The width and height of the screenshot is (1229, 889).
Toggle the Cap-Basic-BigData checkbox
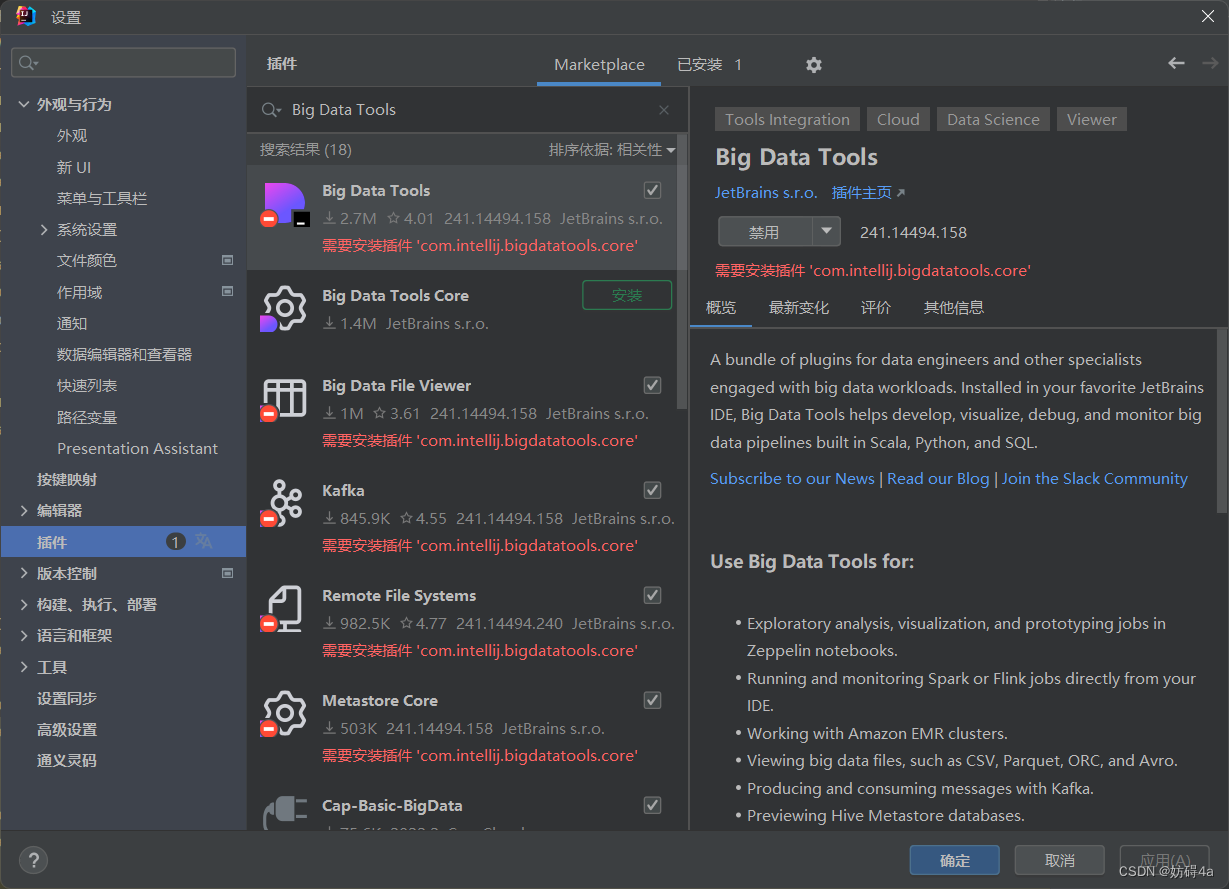pos(652,805)
